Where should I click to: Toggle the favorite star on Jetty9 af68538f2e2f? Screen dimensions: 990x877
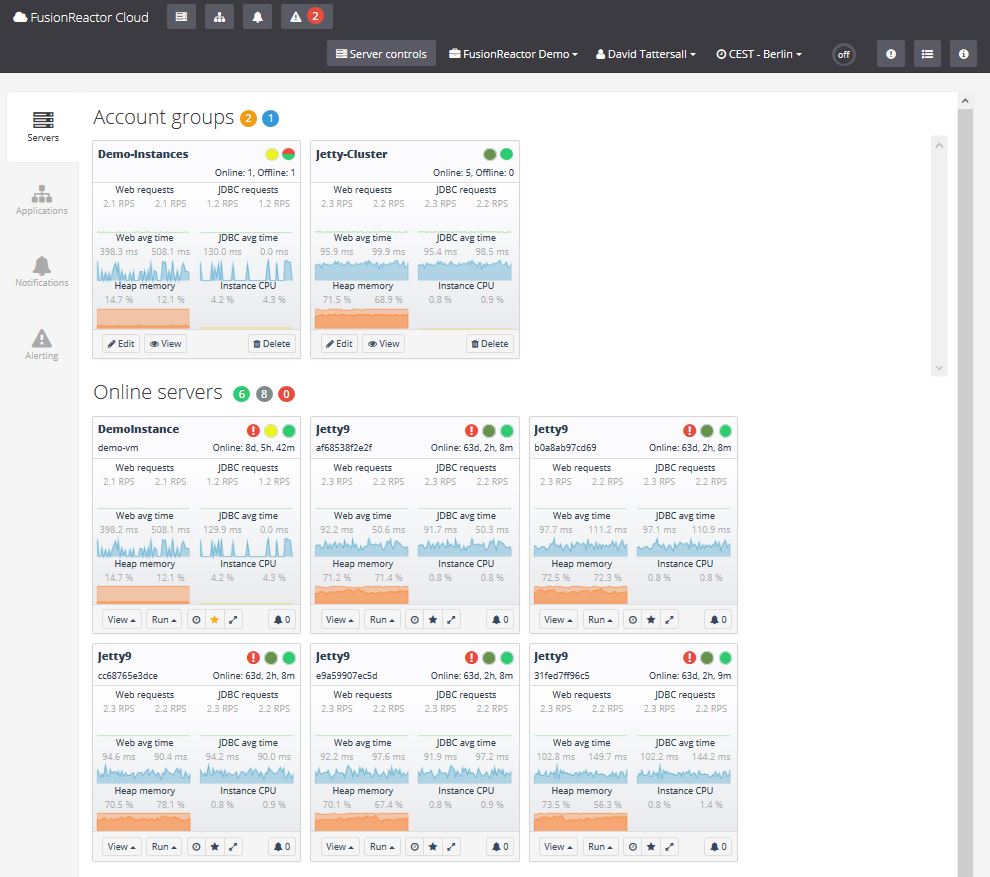pos(432,619)
